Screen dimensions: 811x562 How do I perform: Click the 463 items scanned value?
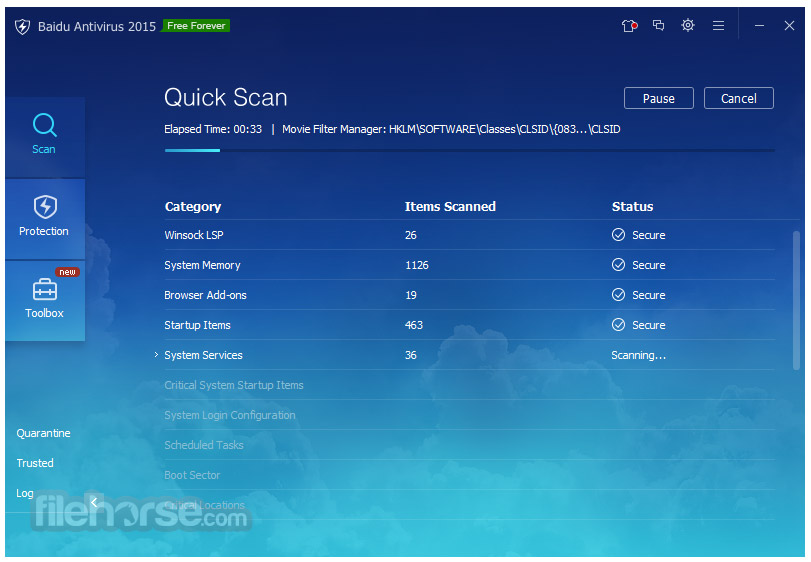tap(414, 325)
